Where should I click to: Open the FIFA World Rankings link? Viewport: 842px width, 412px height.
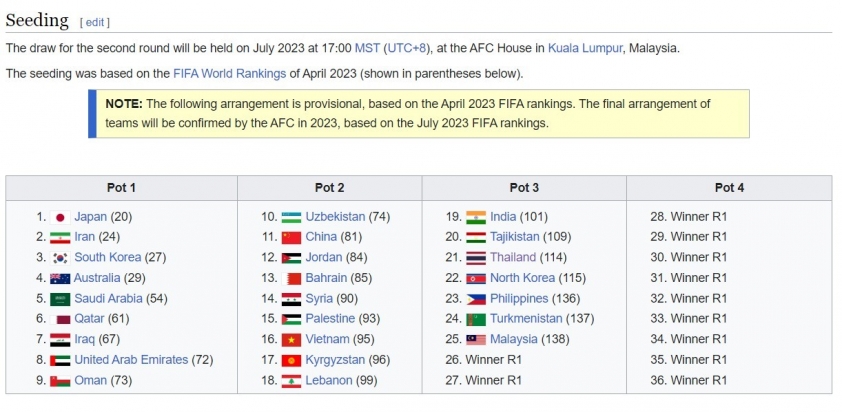pos(229,74)
